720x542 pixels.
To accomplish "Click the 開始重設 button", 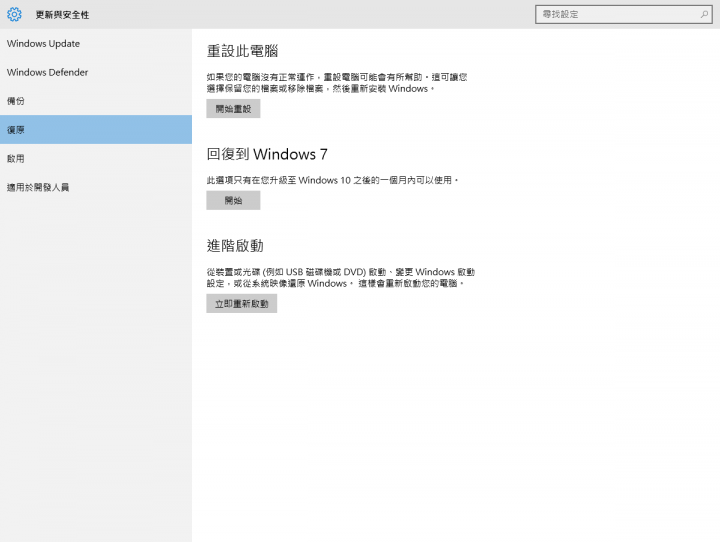I will (x=233, y=109).
